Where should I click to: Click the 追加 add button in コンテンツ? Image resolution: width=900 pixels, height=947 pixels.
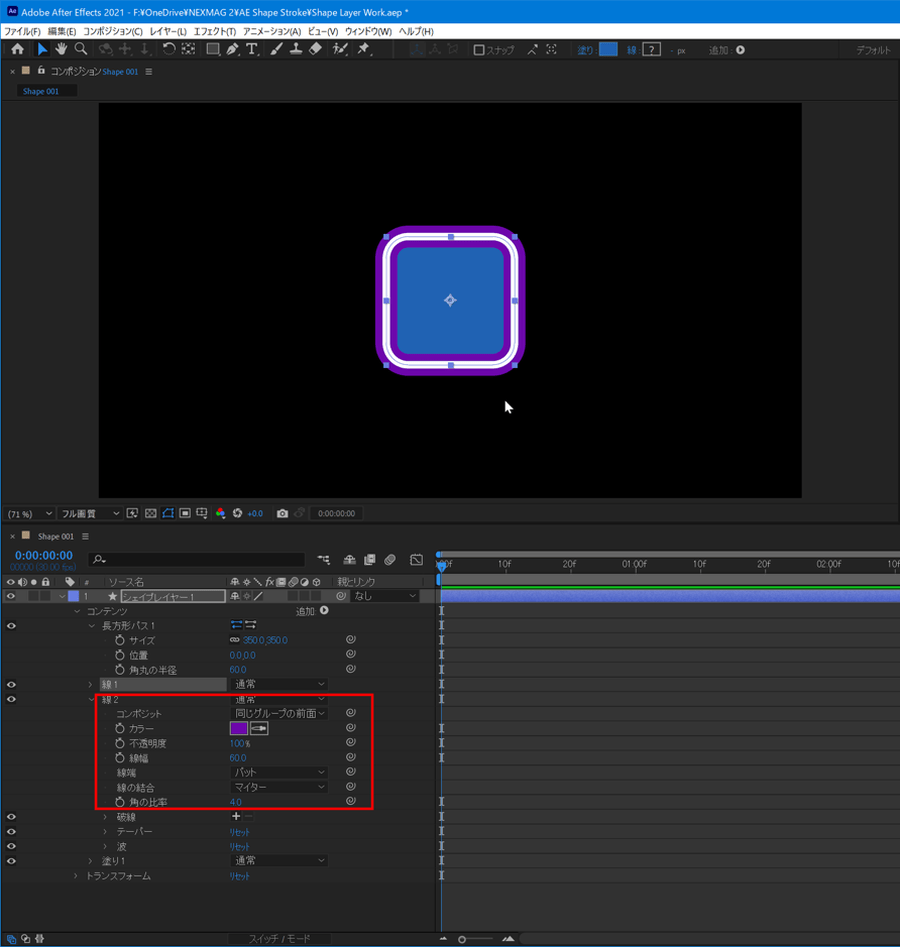(x=323, y=611)
